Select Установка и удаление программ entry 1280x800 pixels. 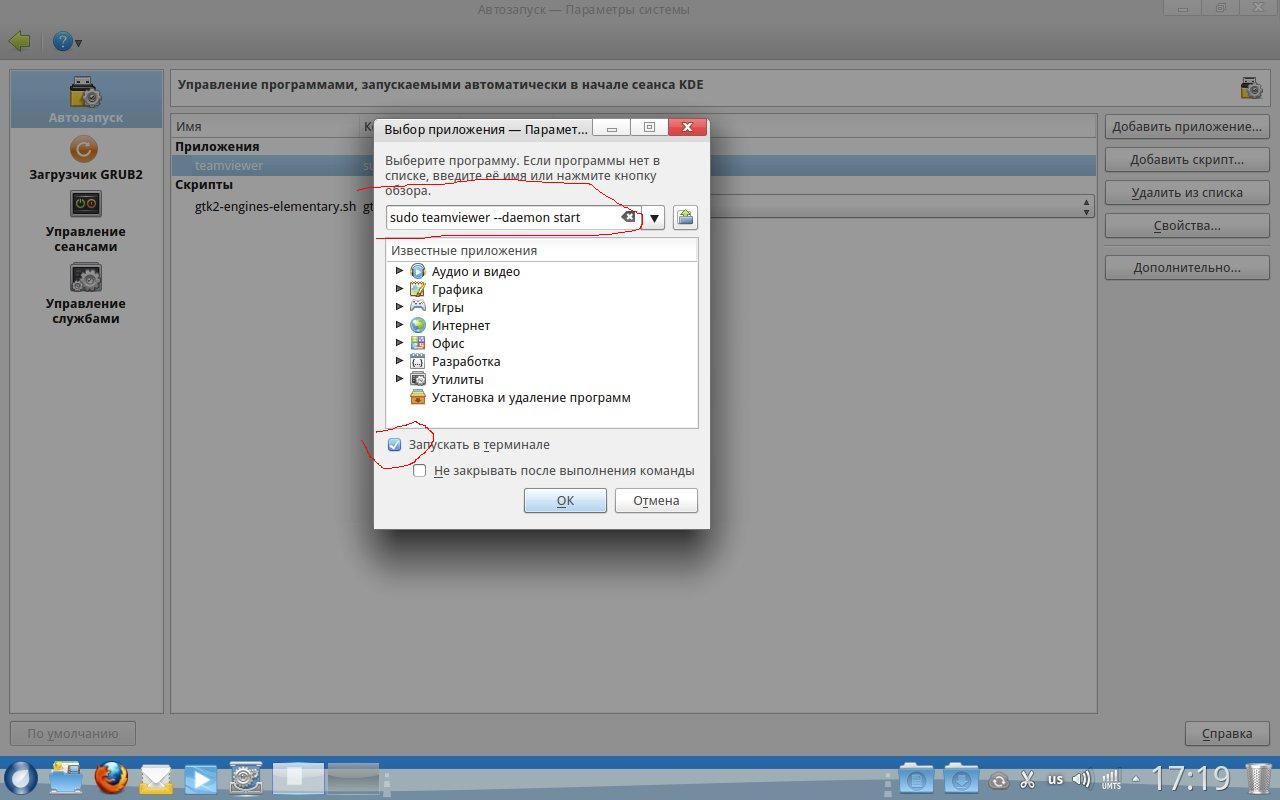[x=531, y=397]
